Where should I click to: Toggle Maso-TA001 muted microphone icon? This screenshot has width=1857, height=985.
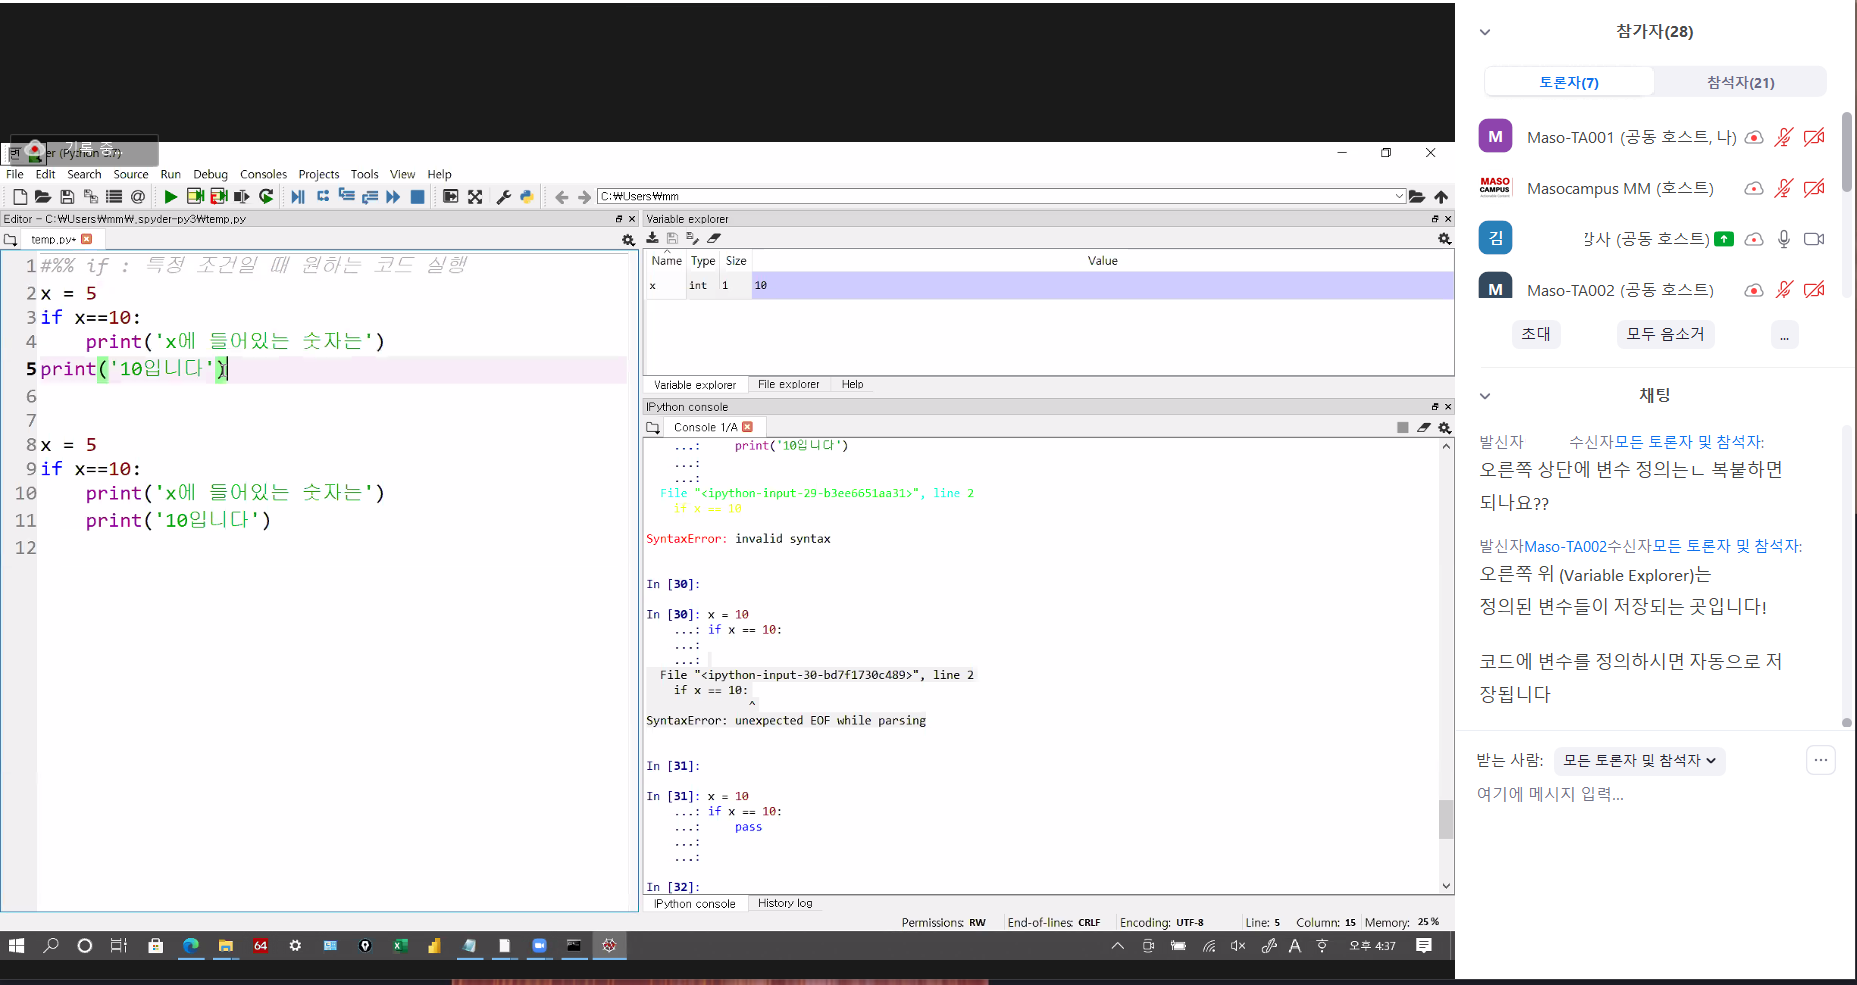click(1784, 137)
